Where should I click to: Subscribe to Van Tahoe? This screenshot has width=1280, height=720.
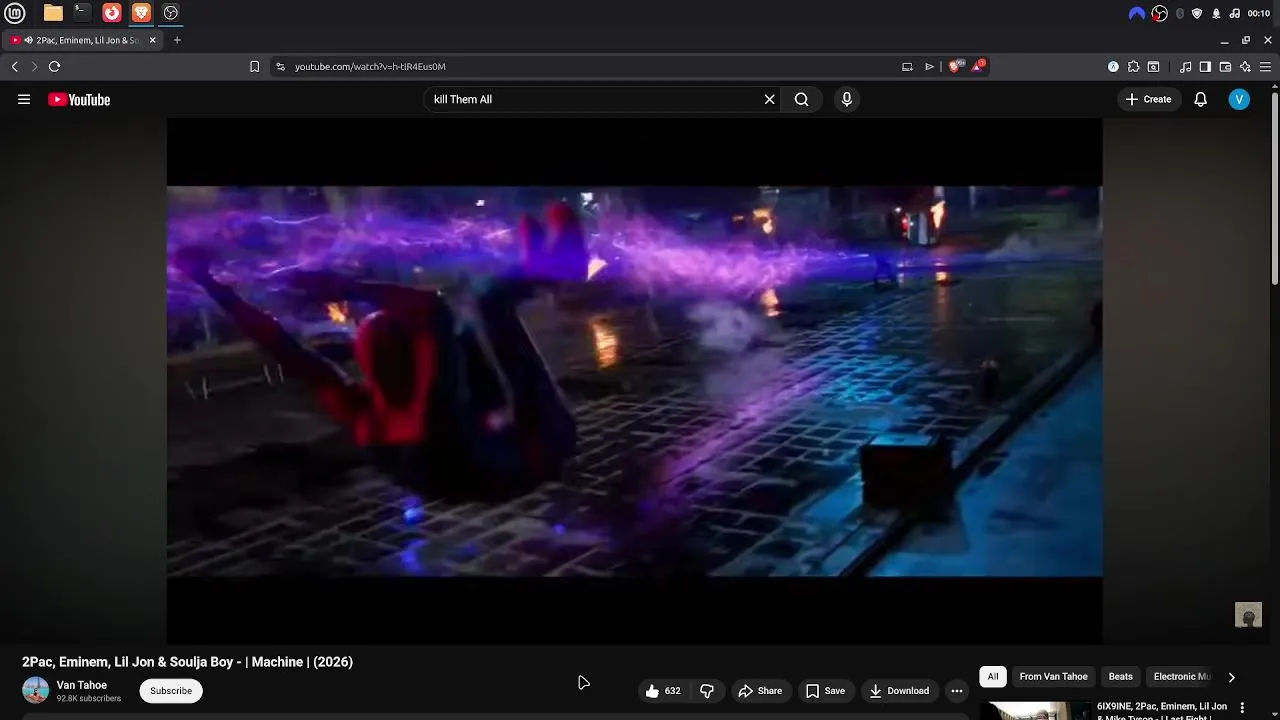(x=171, y=691)
